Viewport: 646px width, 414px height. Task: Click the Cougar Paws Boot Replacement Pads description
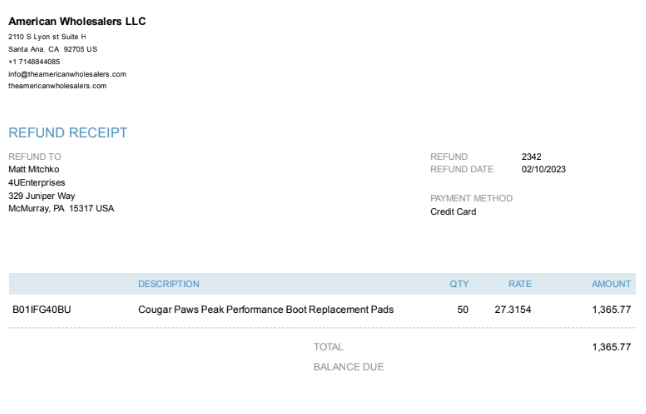tap(266, 309)
